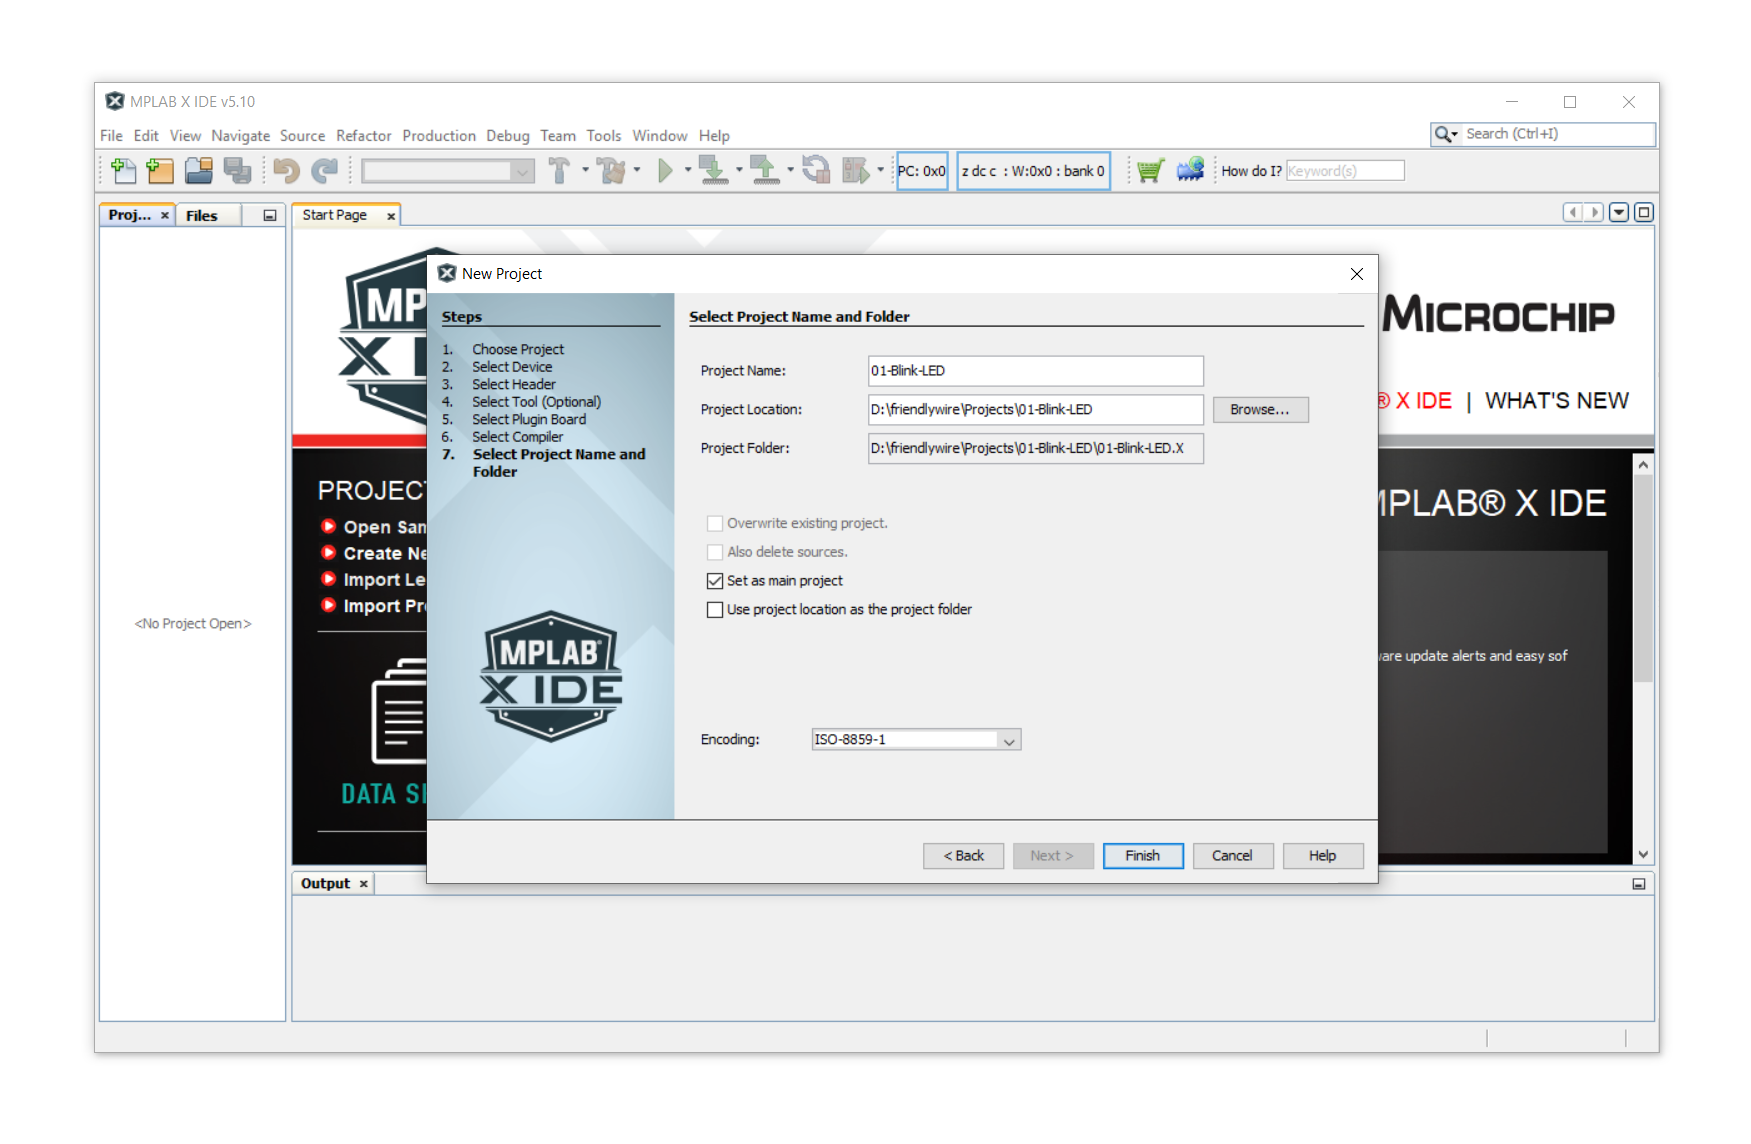Screen dimensions: 1751x1144
Task: Click the Undo arrow in toolbar
Action: [x=286, y=171]
